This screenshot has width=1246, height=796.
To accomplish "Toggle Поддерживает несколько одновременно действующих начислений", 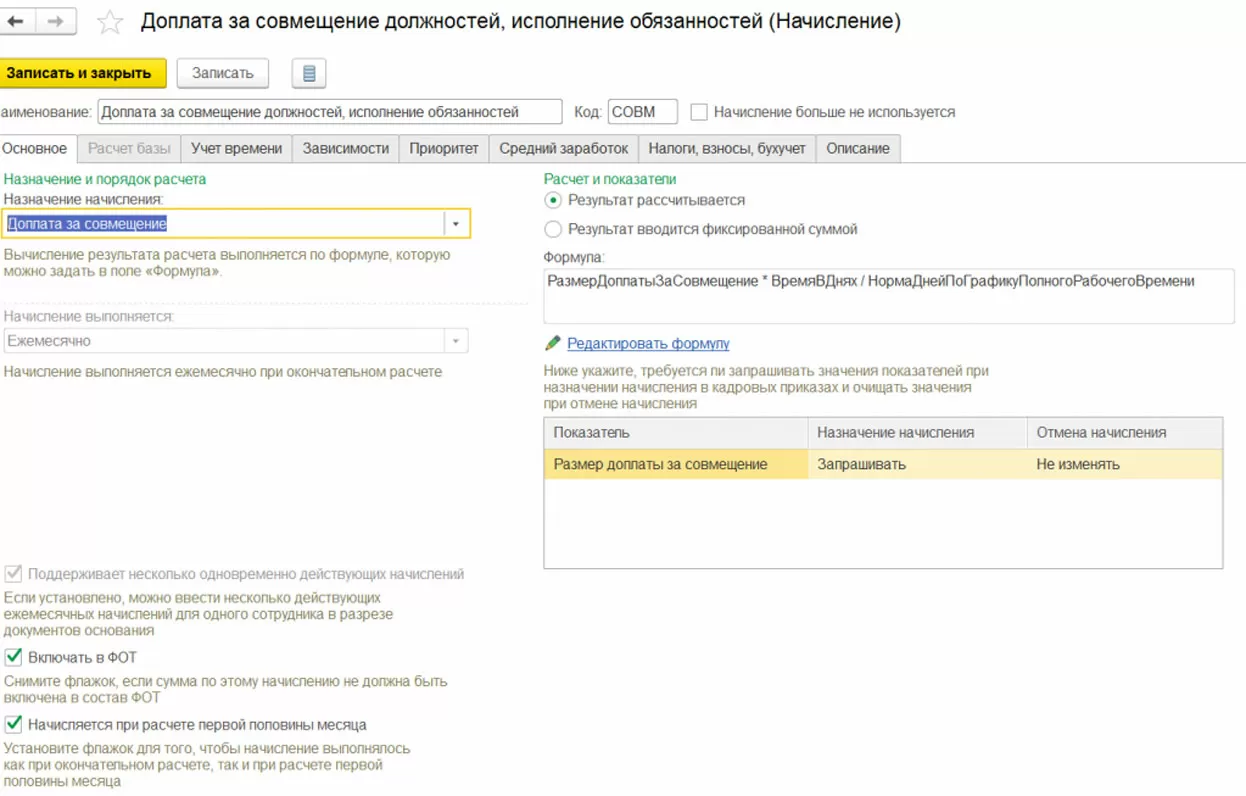I will tap(13, 574).
